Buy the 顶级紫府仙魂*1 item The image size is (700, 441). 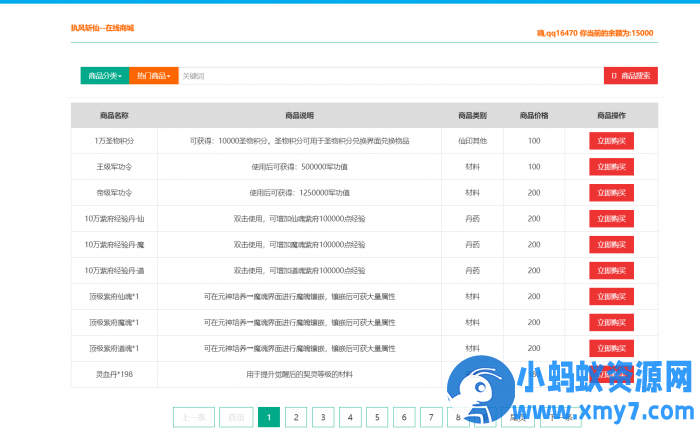611,297
